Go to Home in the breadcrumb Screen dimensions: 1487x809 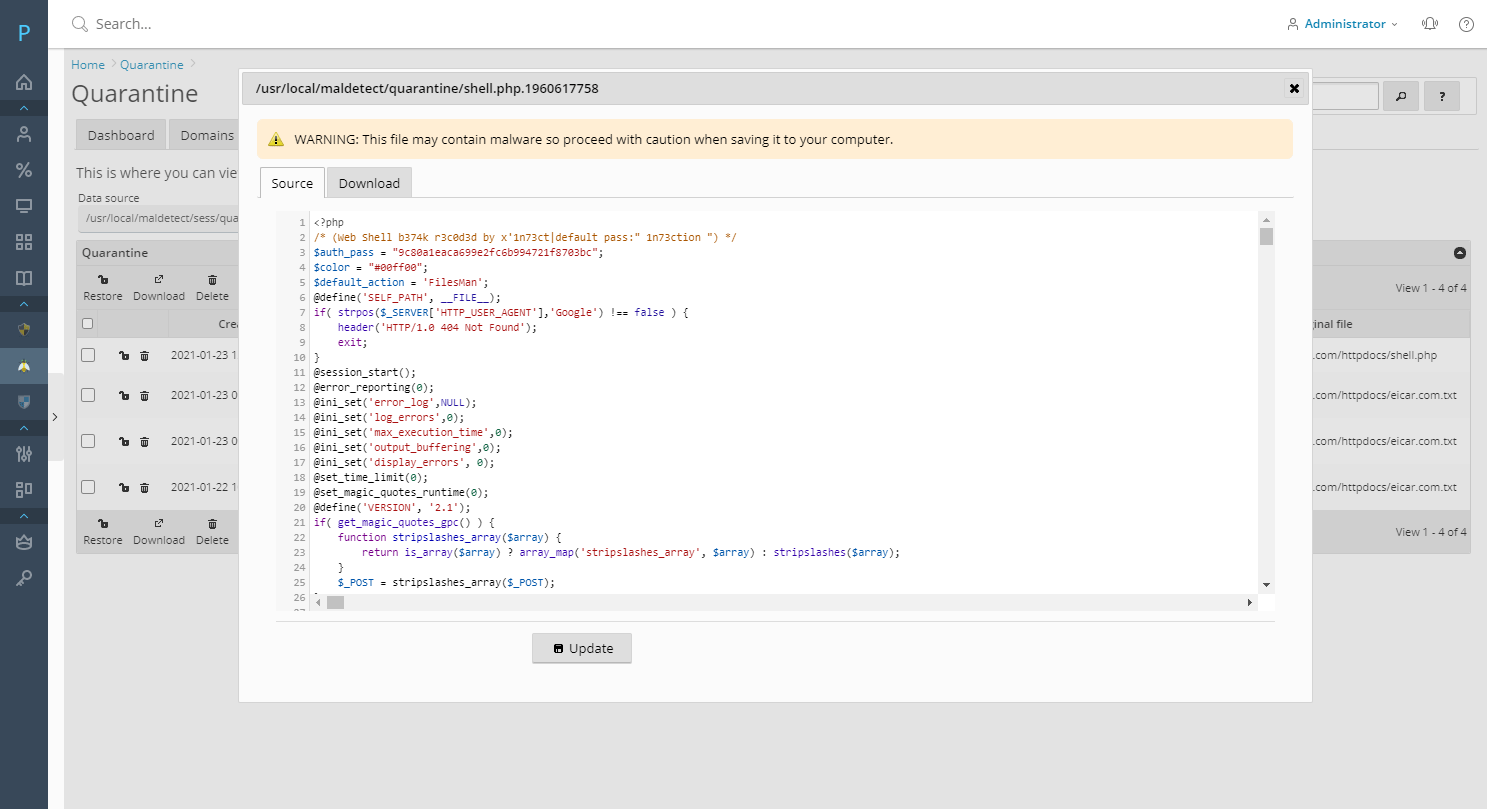tap(88, 64)
